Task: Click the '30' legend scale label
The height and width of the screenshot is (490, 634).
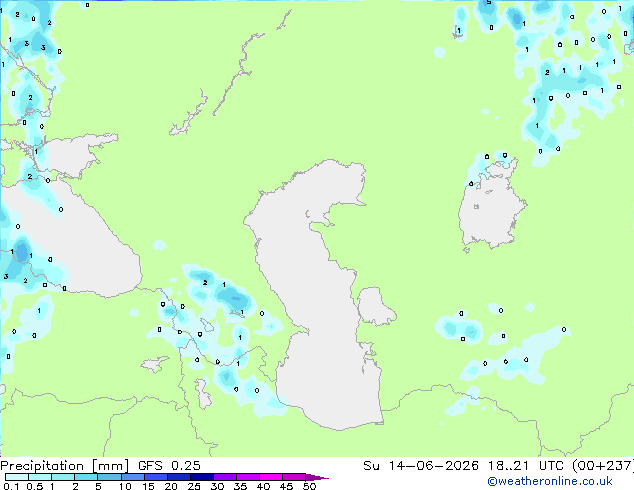Action: [x=217, y=486]
